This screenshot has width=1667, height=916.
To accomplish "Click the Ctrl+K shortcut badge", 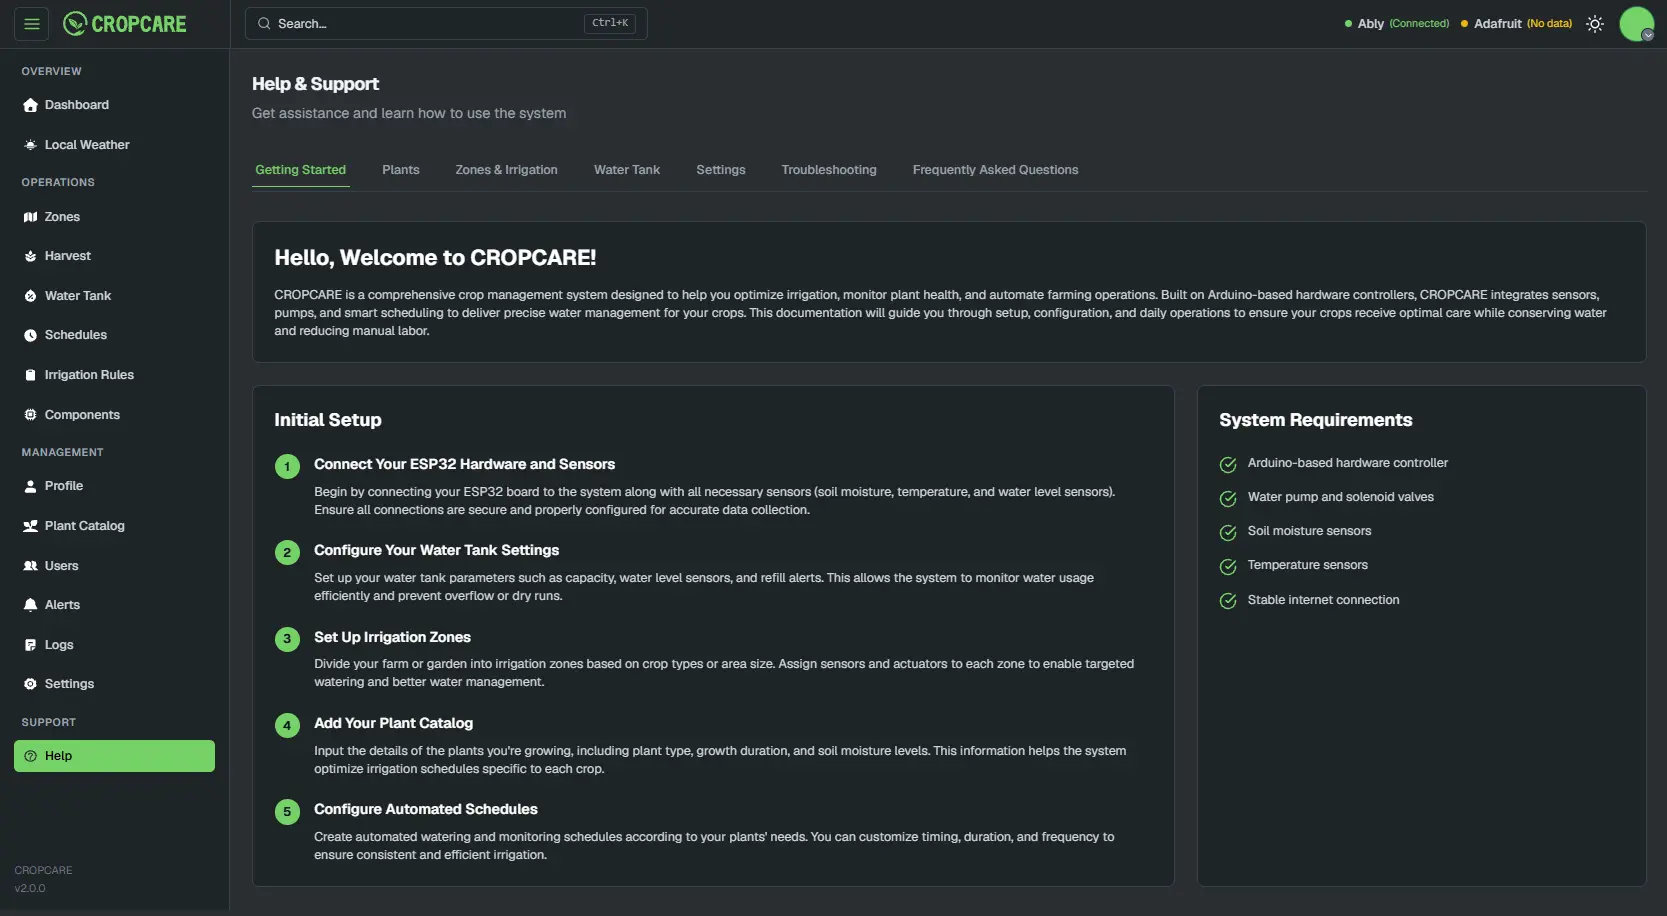I will coord(610,23).
